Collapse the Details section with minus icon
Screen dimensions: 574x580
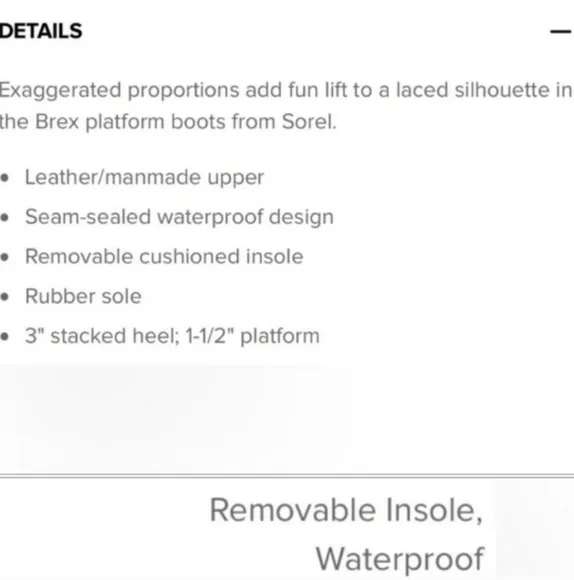(560, 32)
